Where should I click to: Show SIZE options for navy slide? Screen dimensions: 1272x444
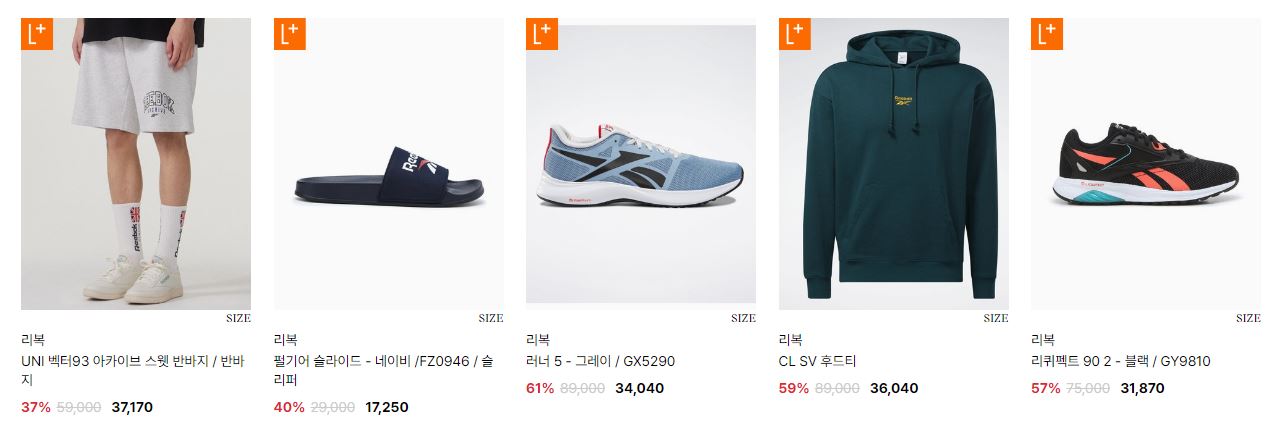point(491,318)
